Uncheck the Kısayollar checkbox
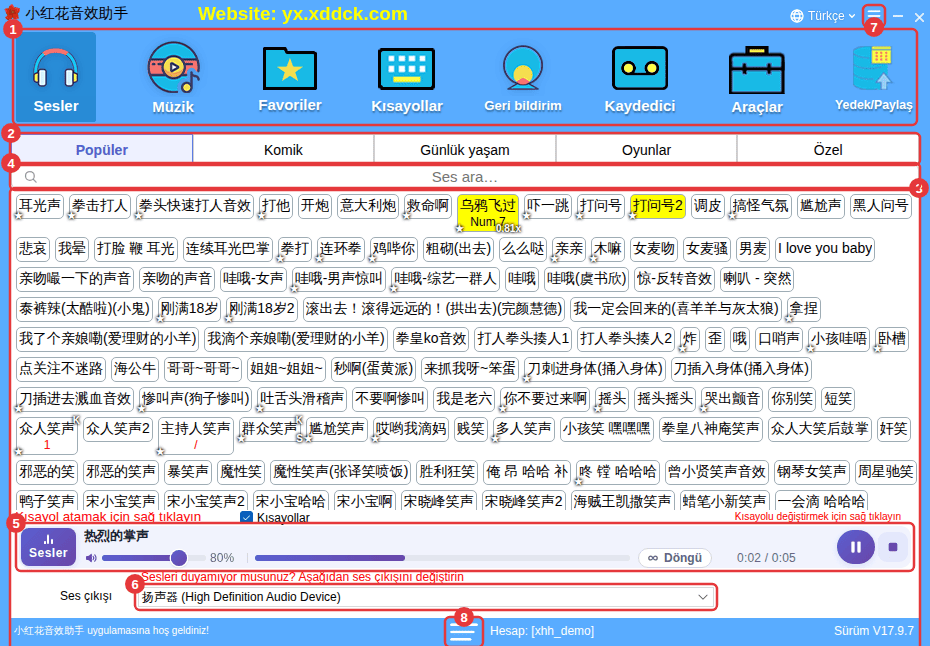 point(246,517)
